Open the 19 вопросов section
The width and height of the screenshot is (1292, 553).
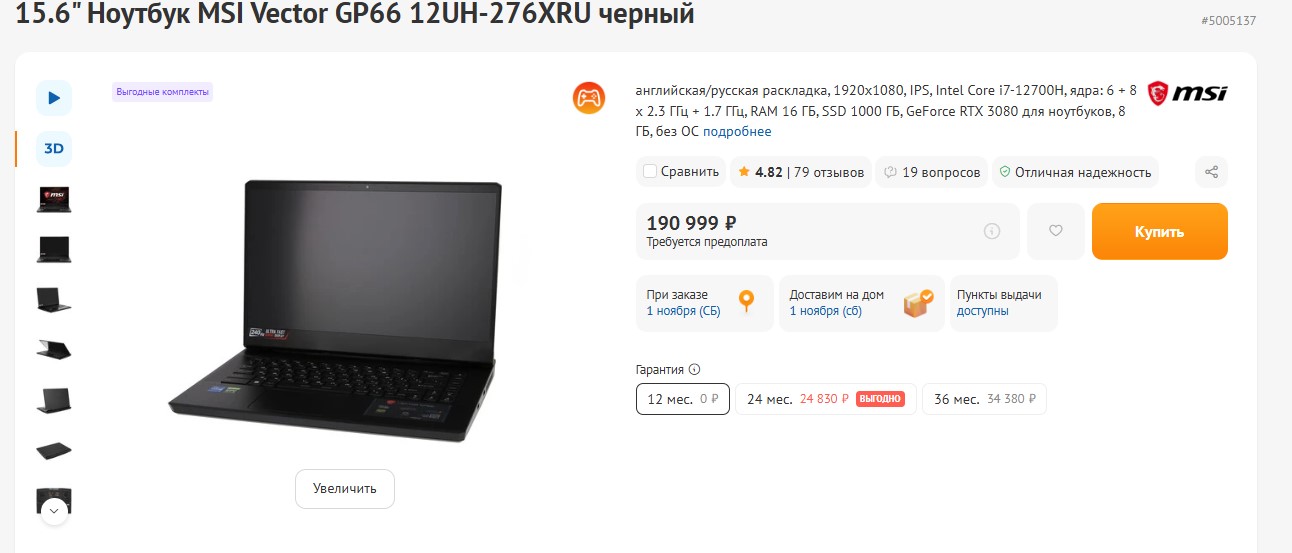tap(932, 172)
